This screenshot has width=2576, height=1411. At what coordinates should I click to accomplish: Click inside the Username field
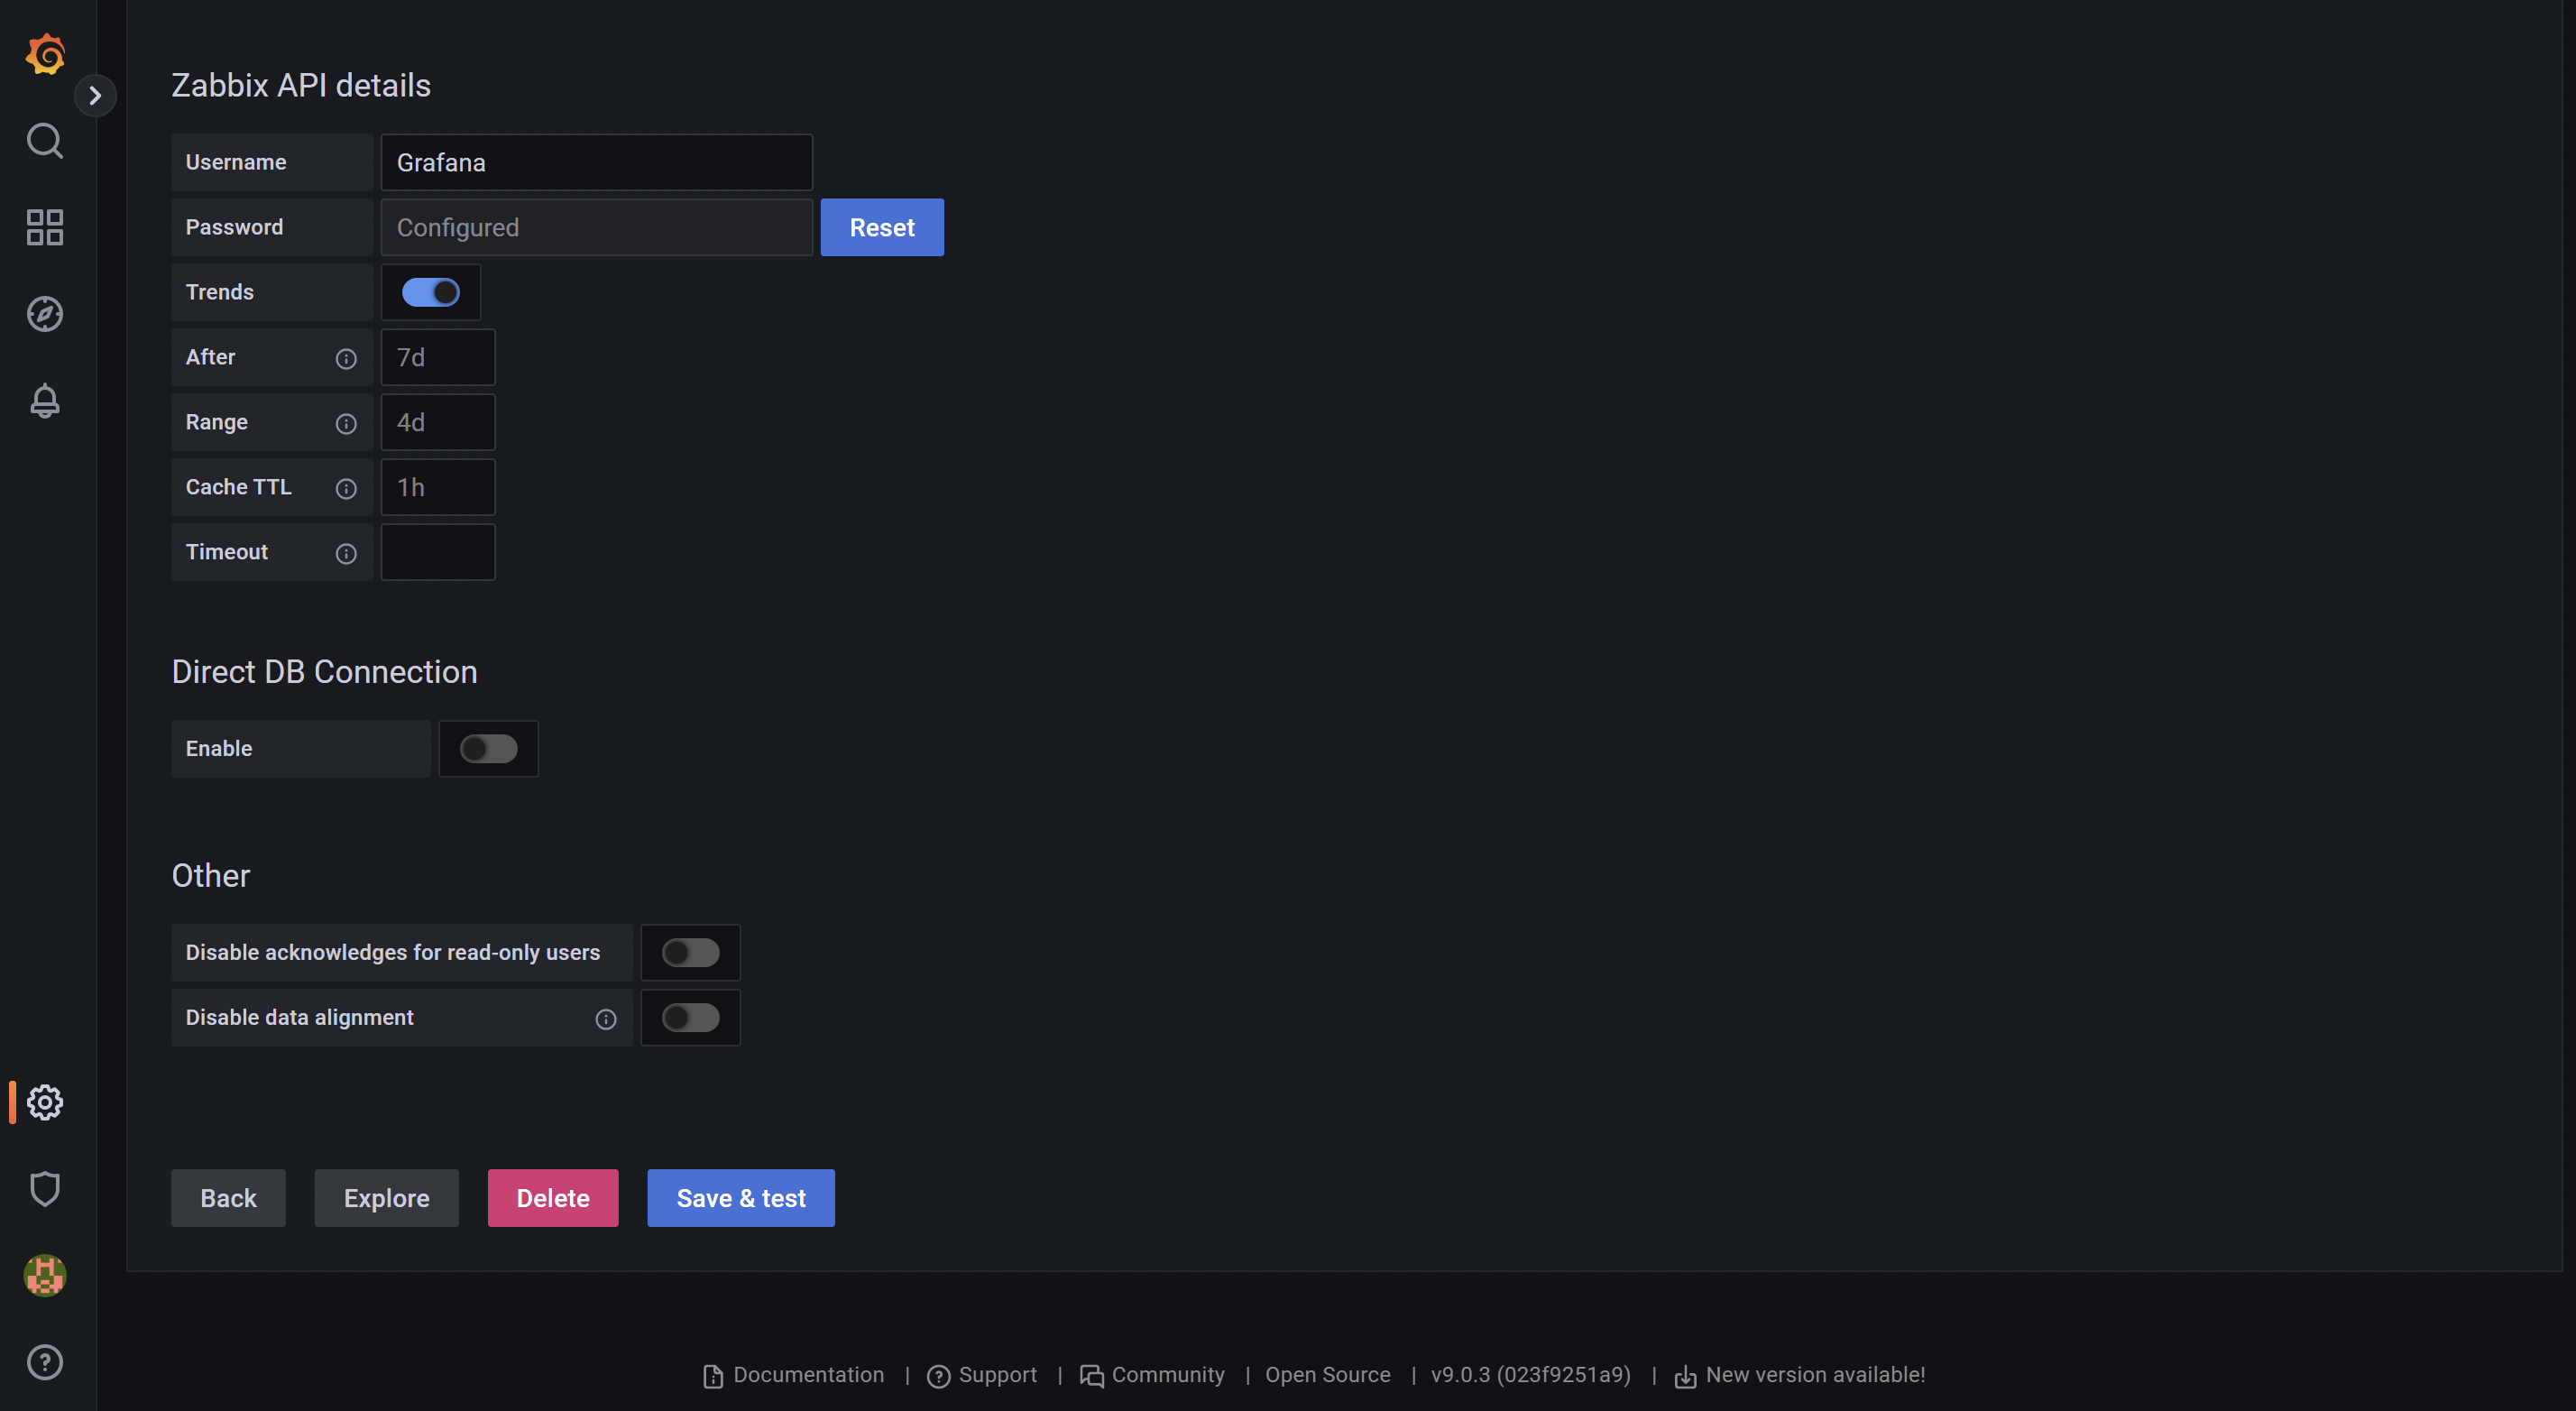click(596, 162)
